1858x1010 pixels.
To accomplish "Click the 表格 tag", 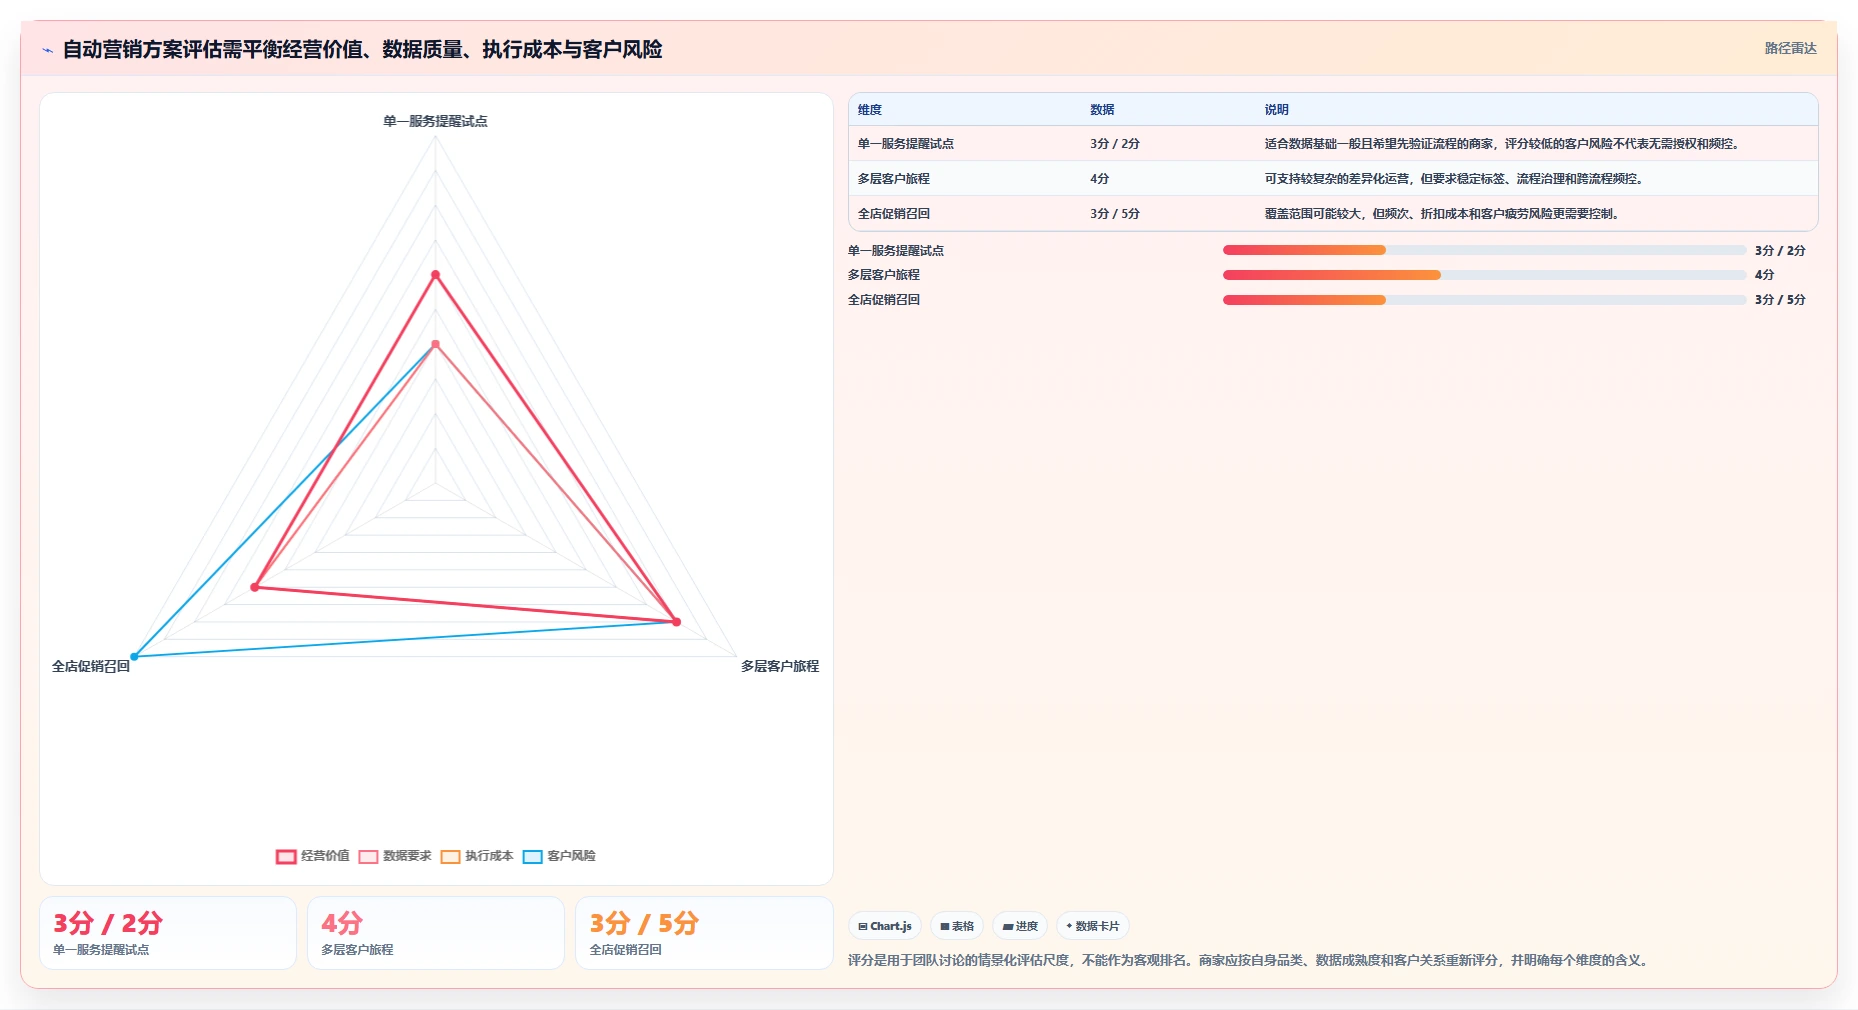I will 957,926.
